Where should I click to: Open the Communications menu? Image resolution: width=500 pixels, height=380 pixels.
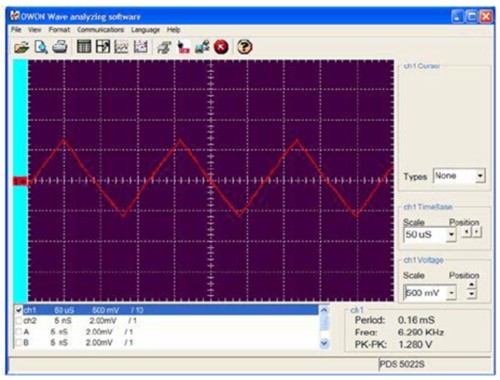[100, 30]
